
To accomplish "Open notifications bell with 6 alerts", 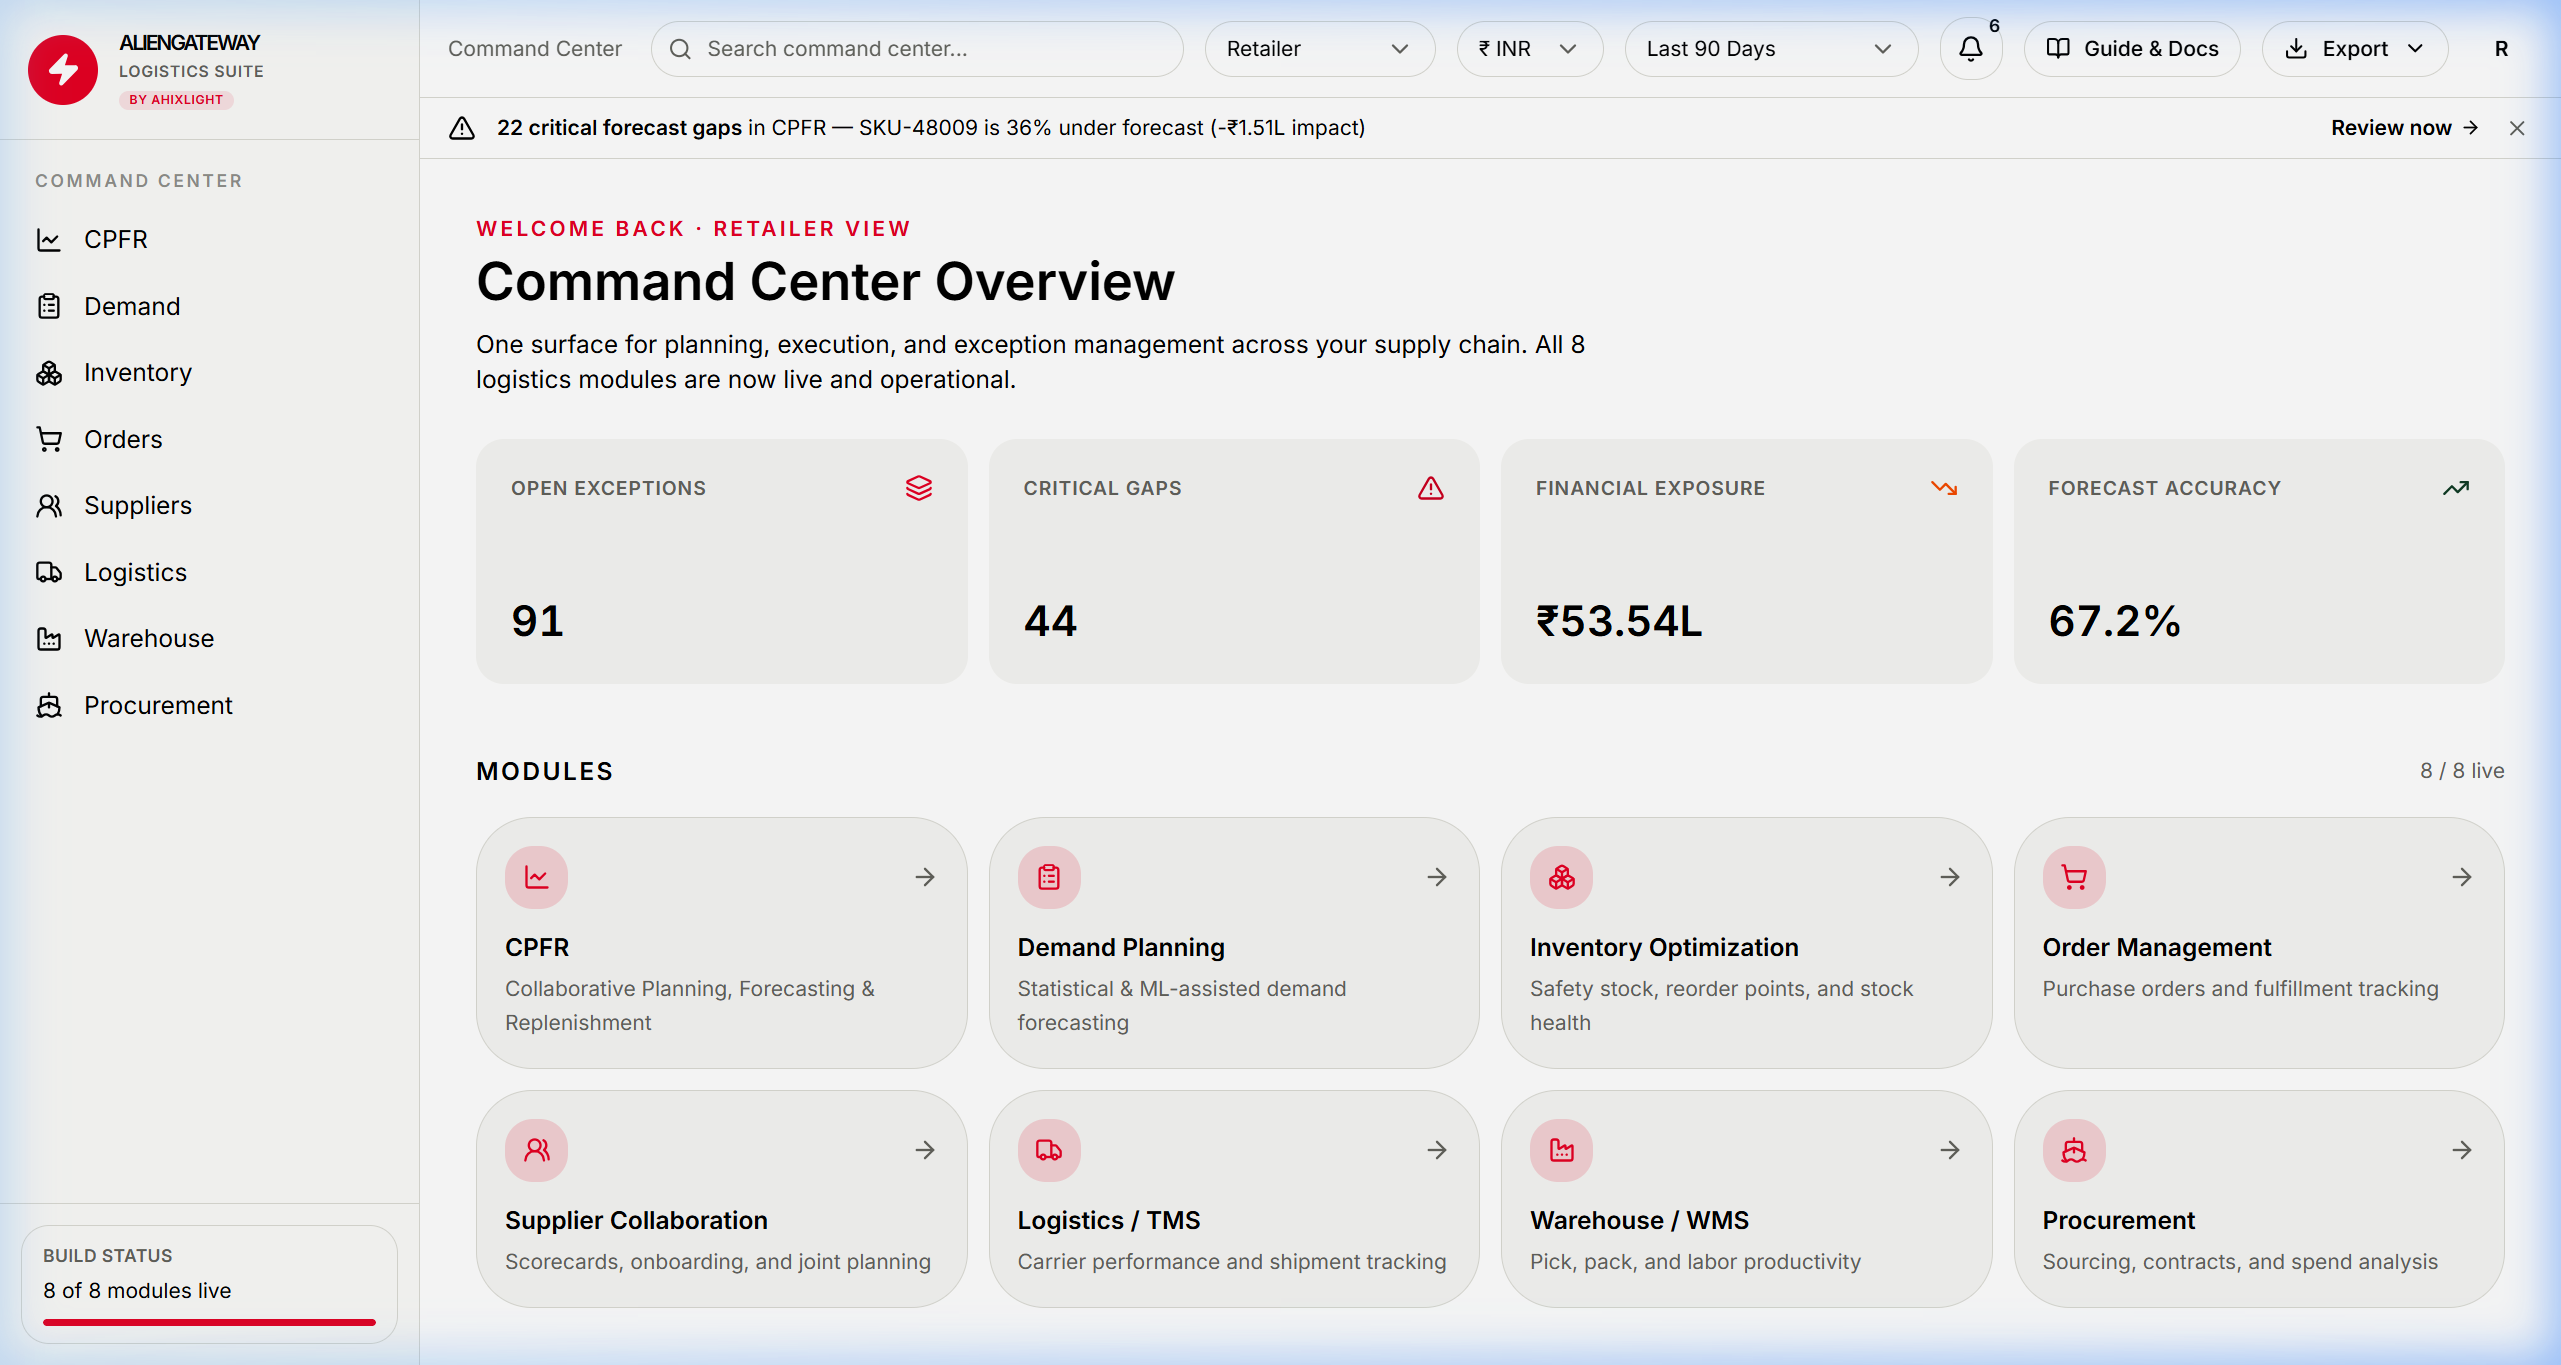I will [x=1971, y=49].
